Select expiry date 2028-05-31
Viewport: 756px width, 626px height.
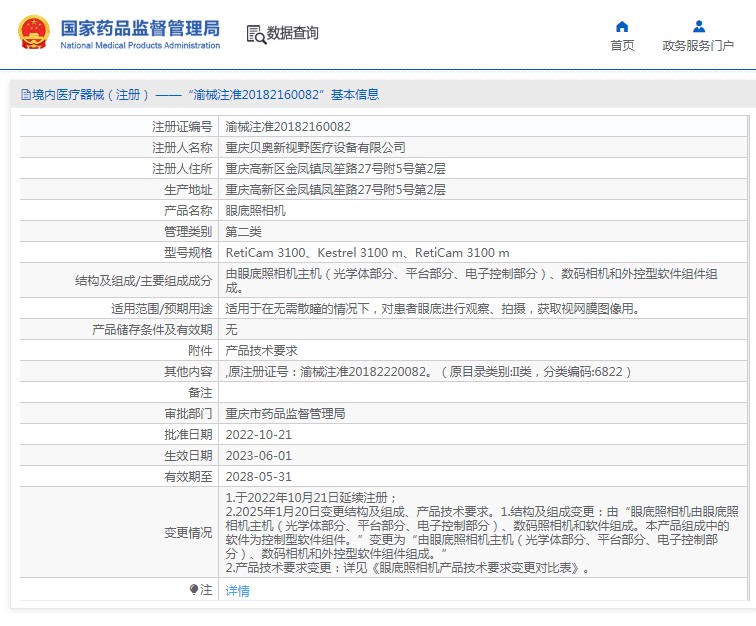pos(258,476)
